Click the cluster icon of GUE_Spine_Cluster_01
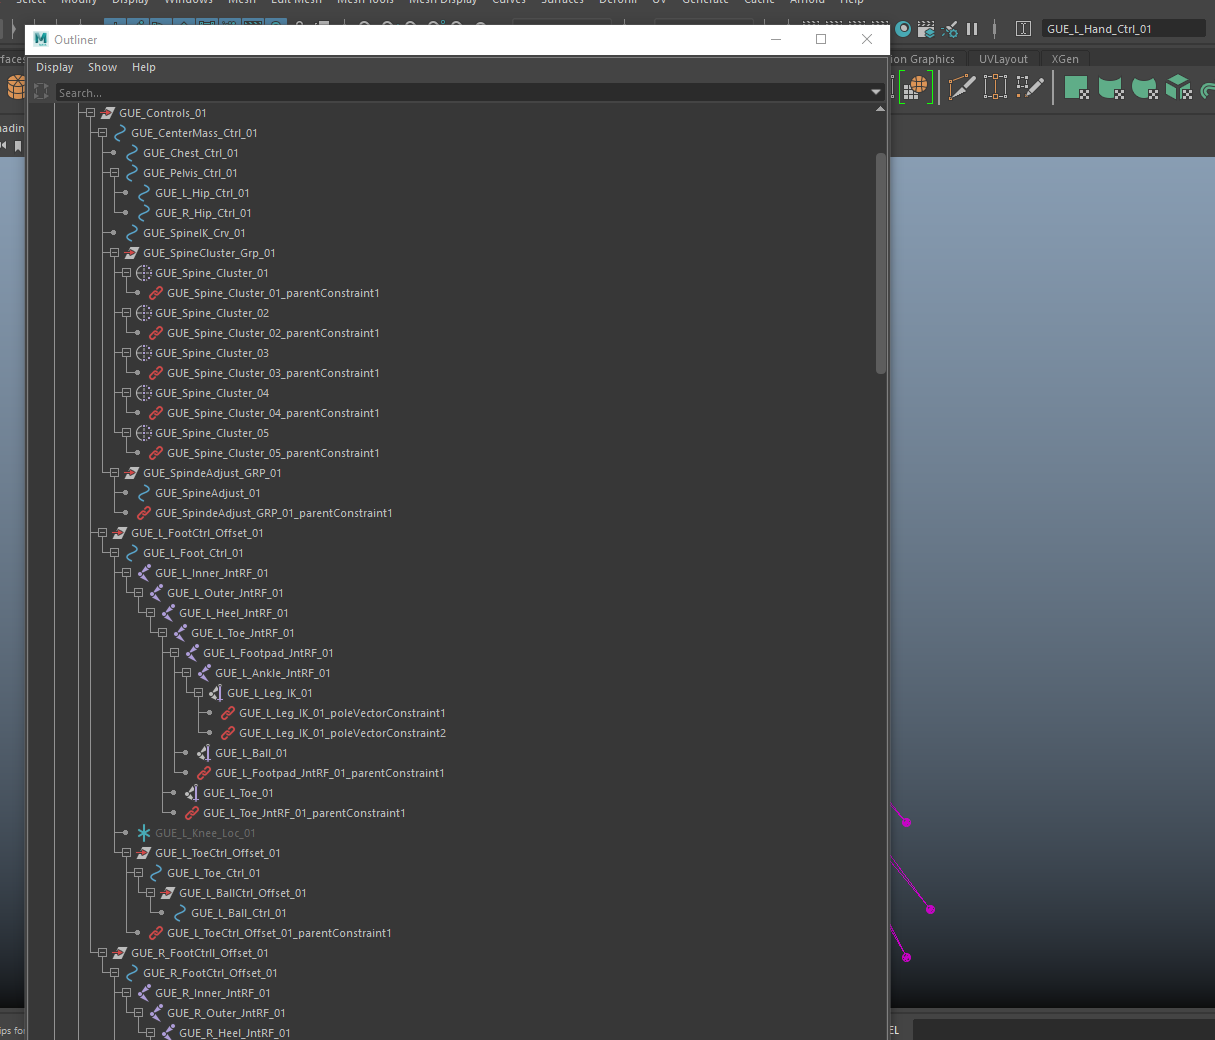Screen dimensions: 1215x1040 click(x=144, y=273)
